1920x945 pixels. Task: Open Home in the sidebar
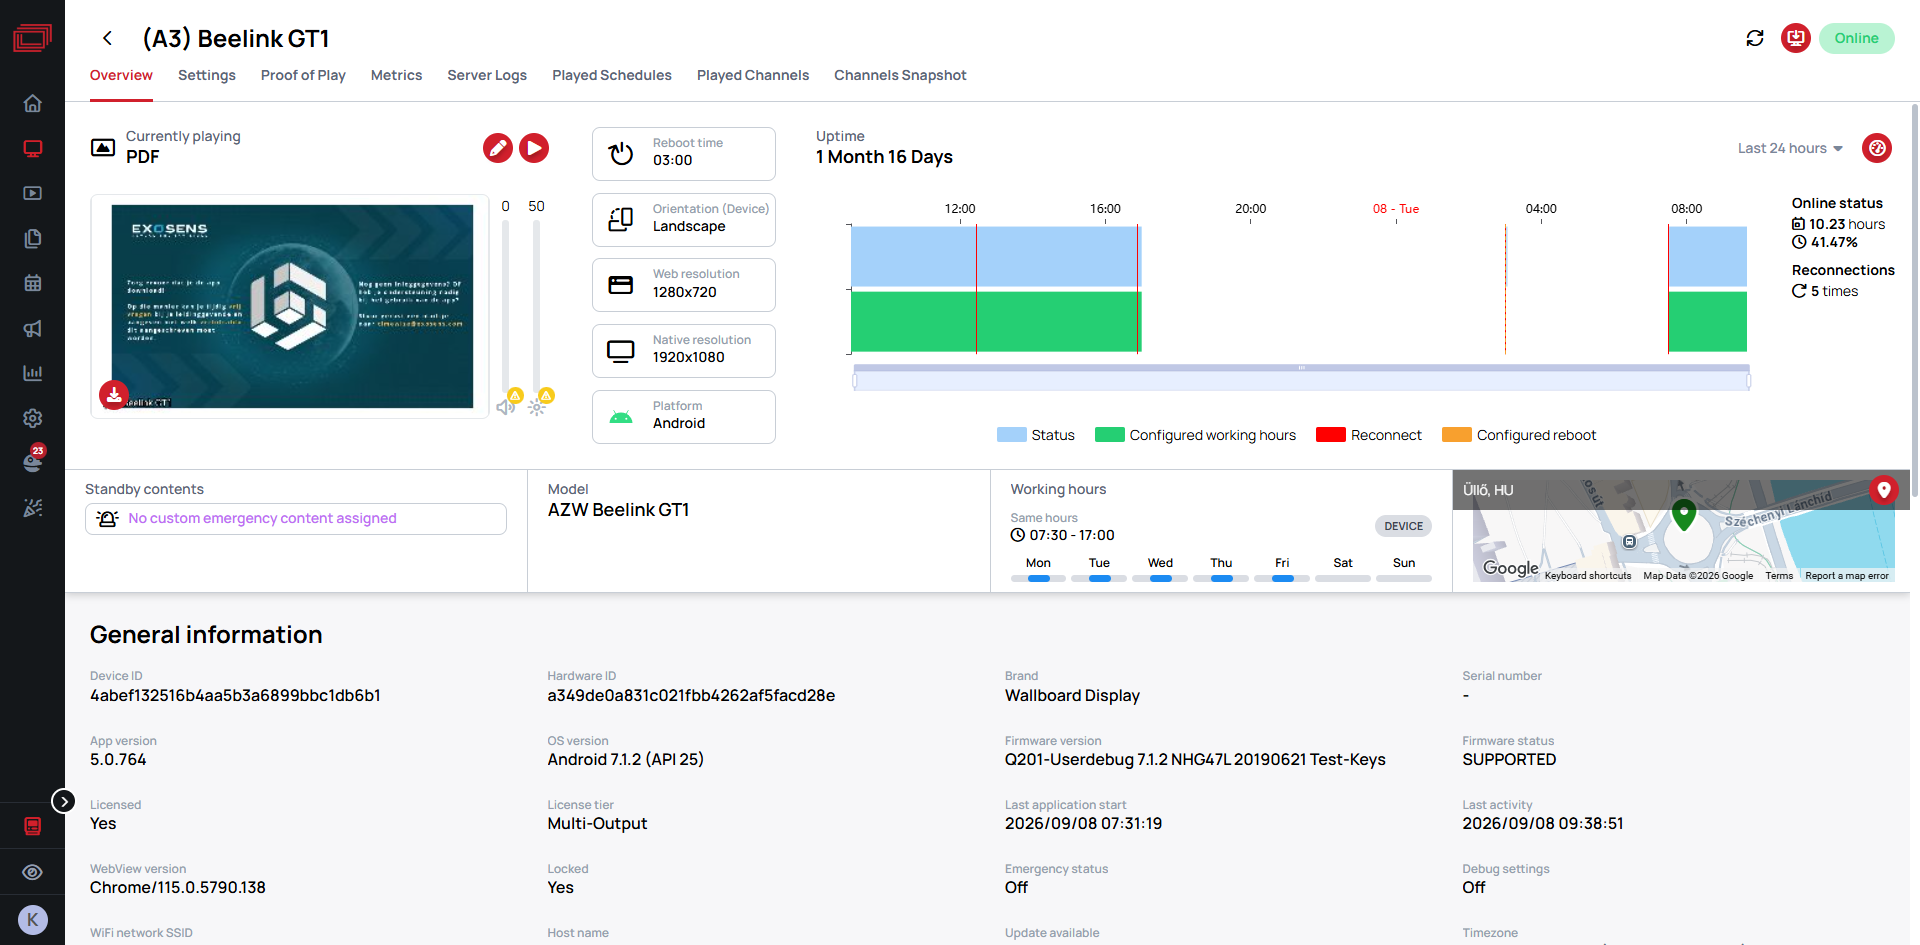tap(33, 104)
